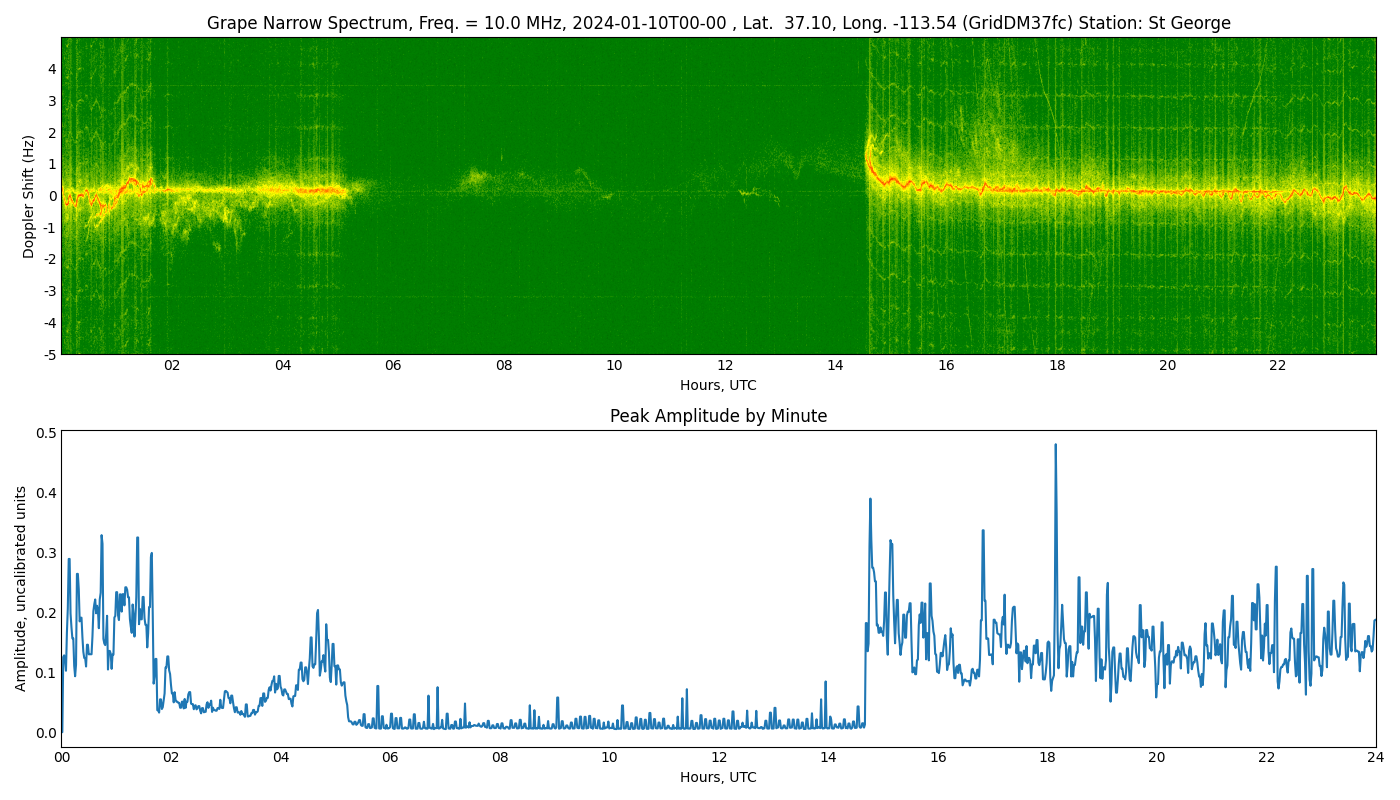Click the Doppler axis tick label -1
This screenshot has width=1400, height=800.
pyautogui.click(x=48, y=228)
